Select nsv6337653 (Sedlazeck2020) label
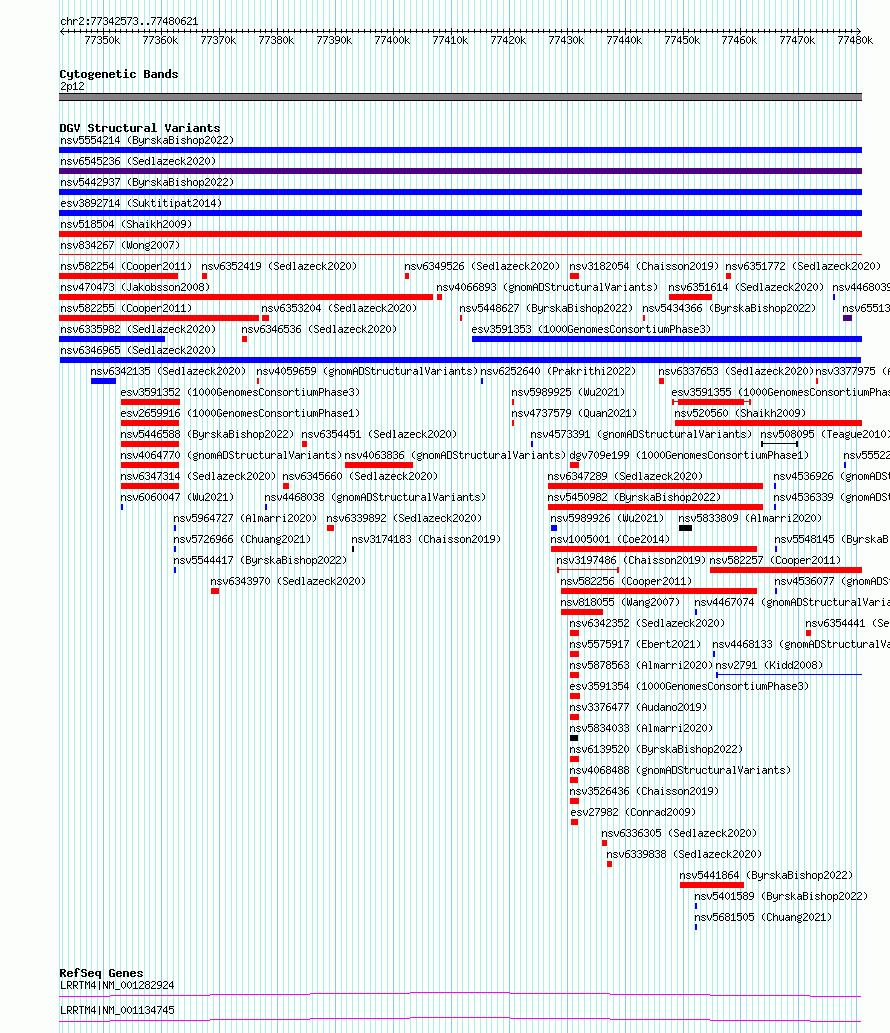The image size is (890, 1033). pos(736,372)
